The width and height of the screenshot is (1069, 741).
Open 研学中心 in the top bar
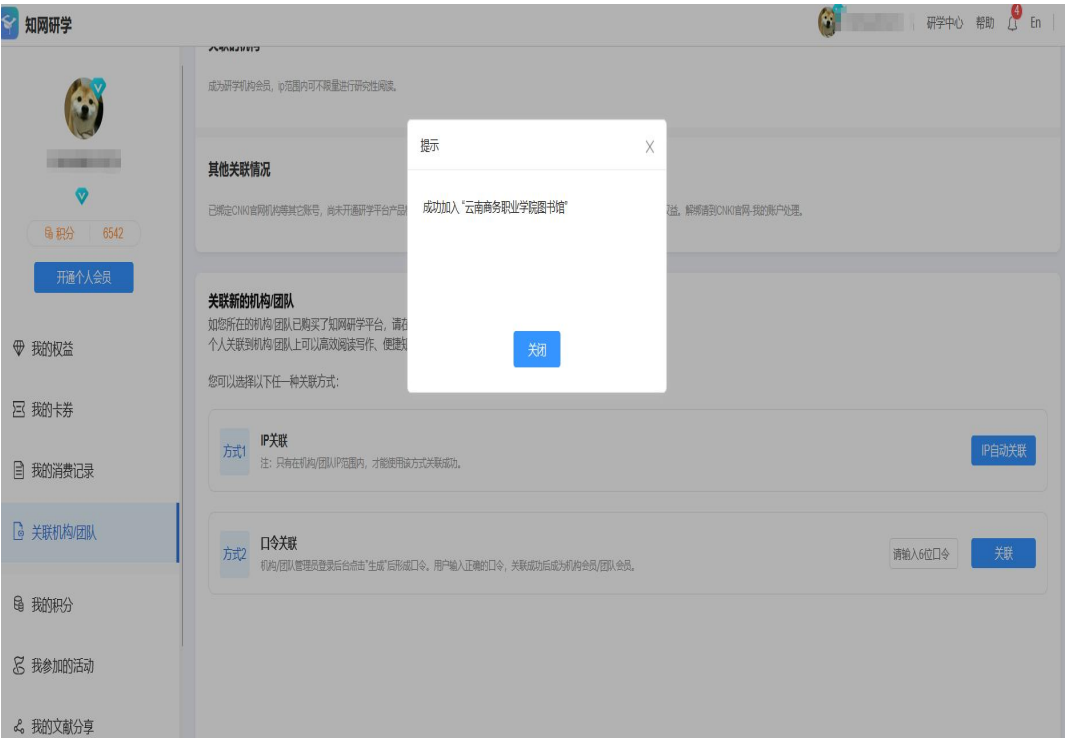pos(945,24)
